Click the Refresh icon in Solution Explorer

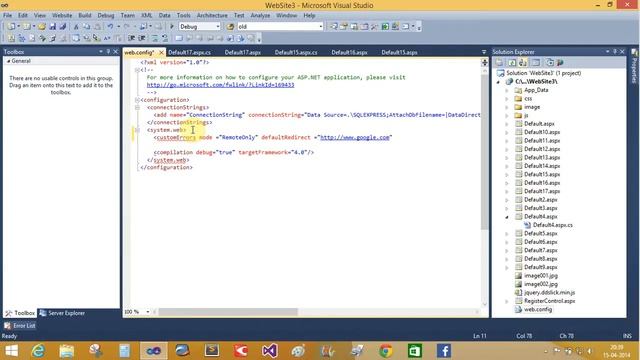pos(512,62)
